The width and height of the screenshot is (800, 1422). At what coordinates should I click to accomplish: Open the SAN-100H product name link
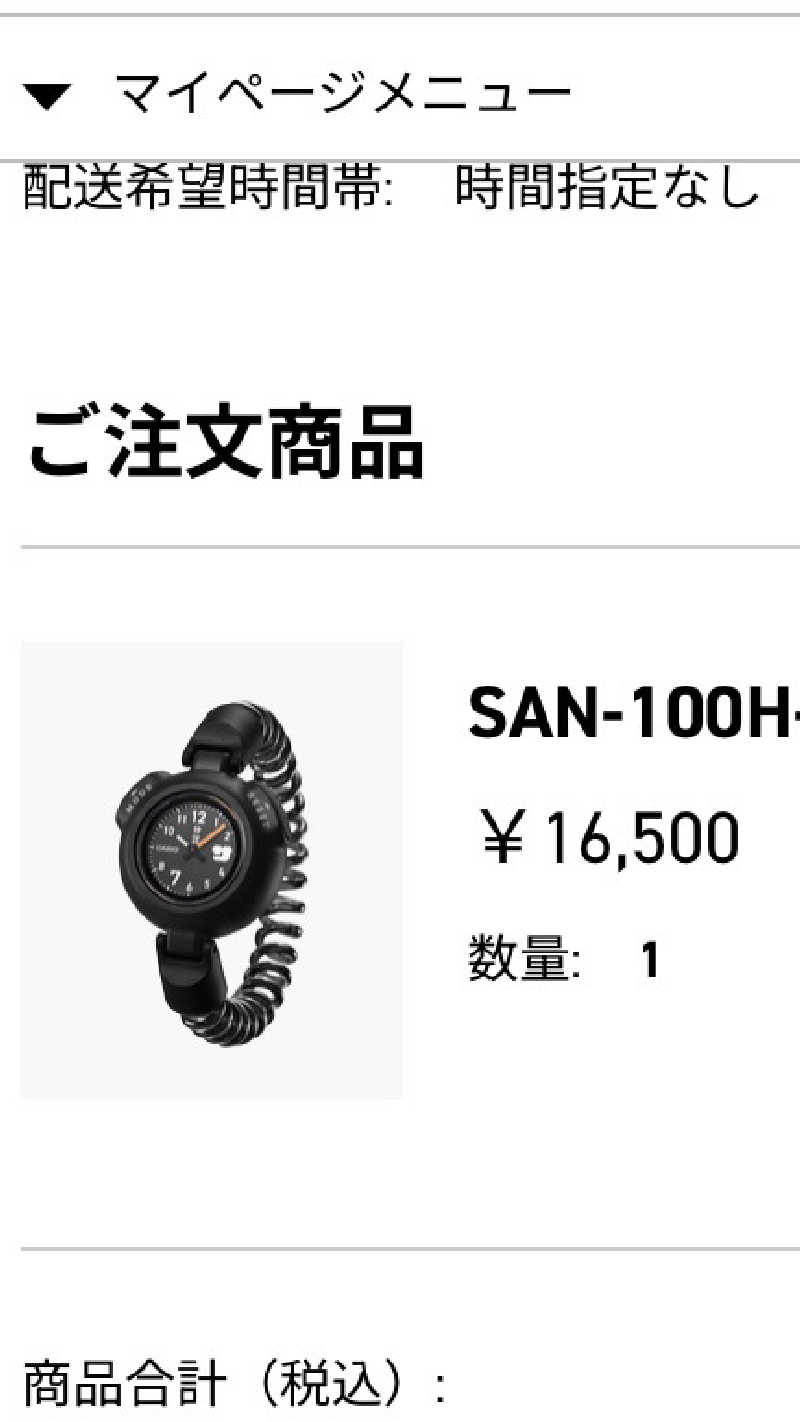click(634, 711)
